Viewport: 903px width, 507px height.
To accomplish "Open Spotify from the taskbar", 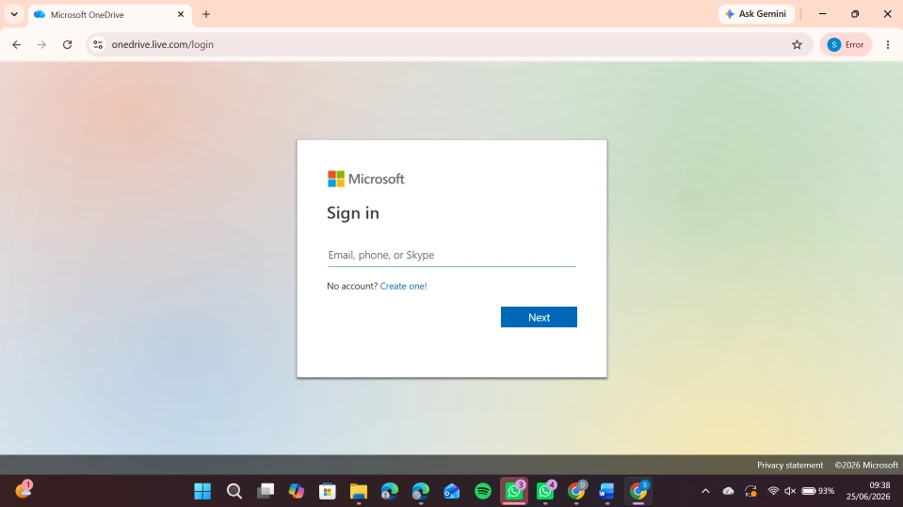I will tap(483, 491).
